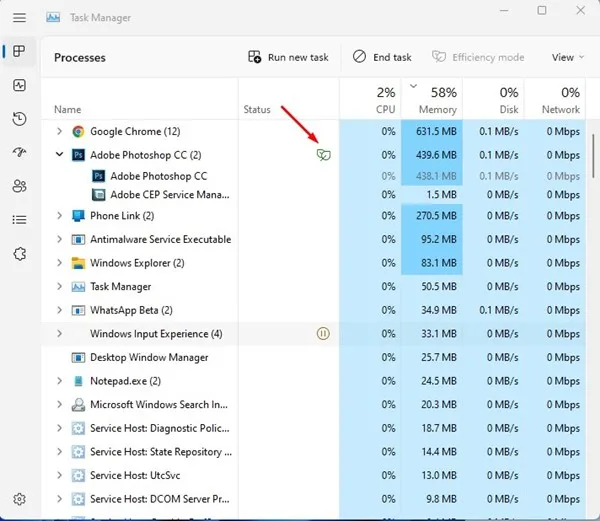Image resolution: width=600 pixels, height=521 pixels.
Task: Open Task Manager settings gear
Action: click(x=19, y=499)
